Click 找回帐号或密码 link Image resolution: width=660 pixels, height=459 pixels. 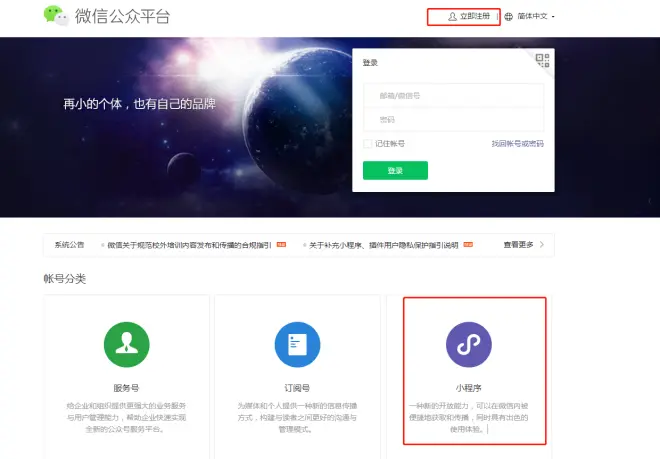tap(518, 144)
